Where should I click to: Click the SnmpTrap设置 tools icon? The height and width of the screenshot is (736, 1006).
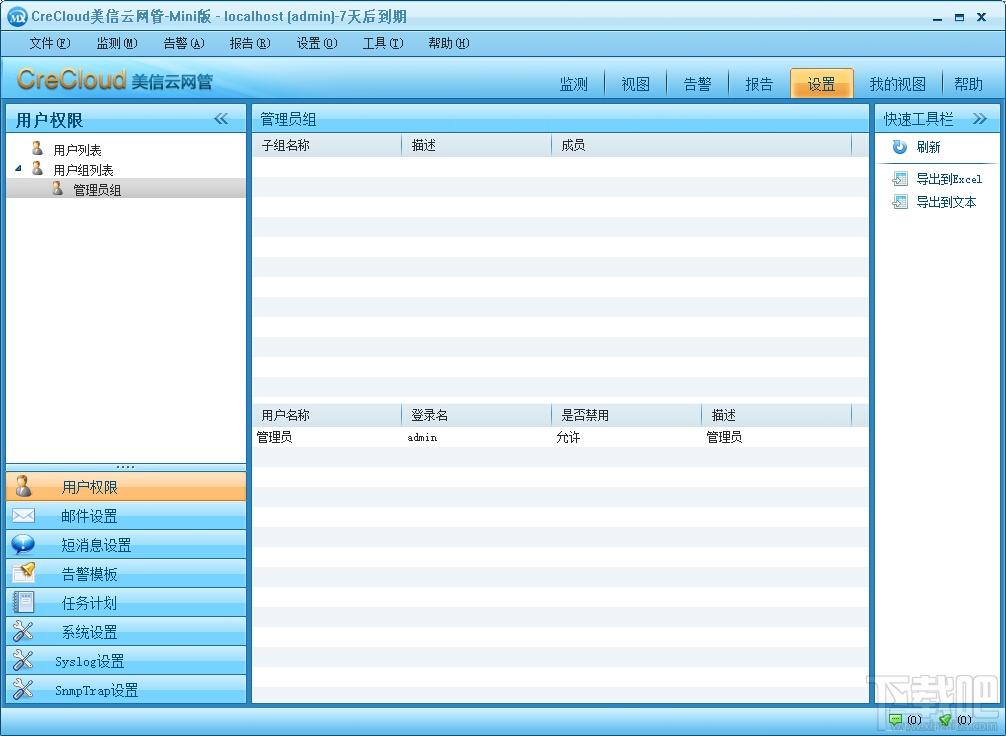(x=23, y=689)
